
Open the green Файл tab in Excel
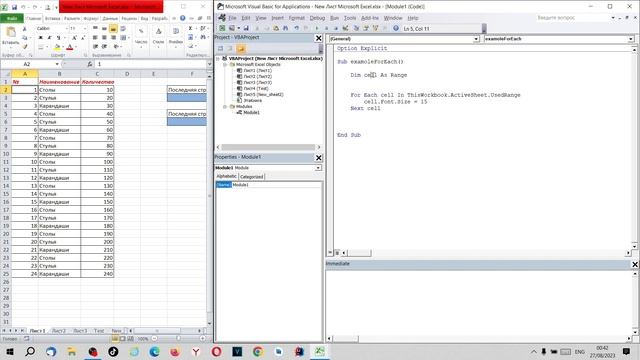pyautogui.click(x=12, y=18)
